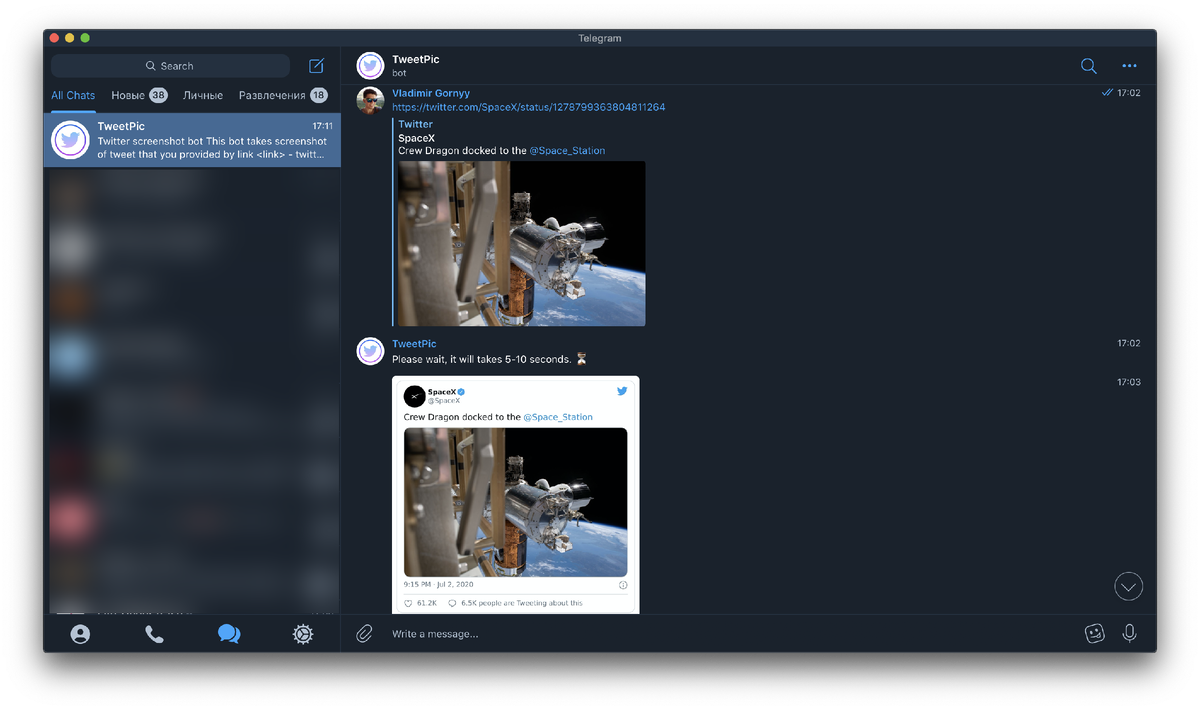Focus the Search chats field
The height and width of the screenshot is (710, 1200).
[x=170, y=66]
